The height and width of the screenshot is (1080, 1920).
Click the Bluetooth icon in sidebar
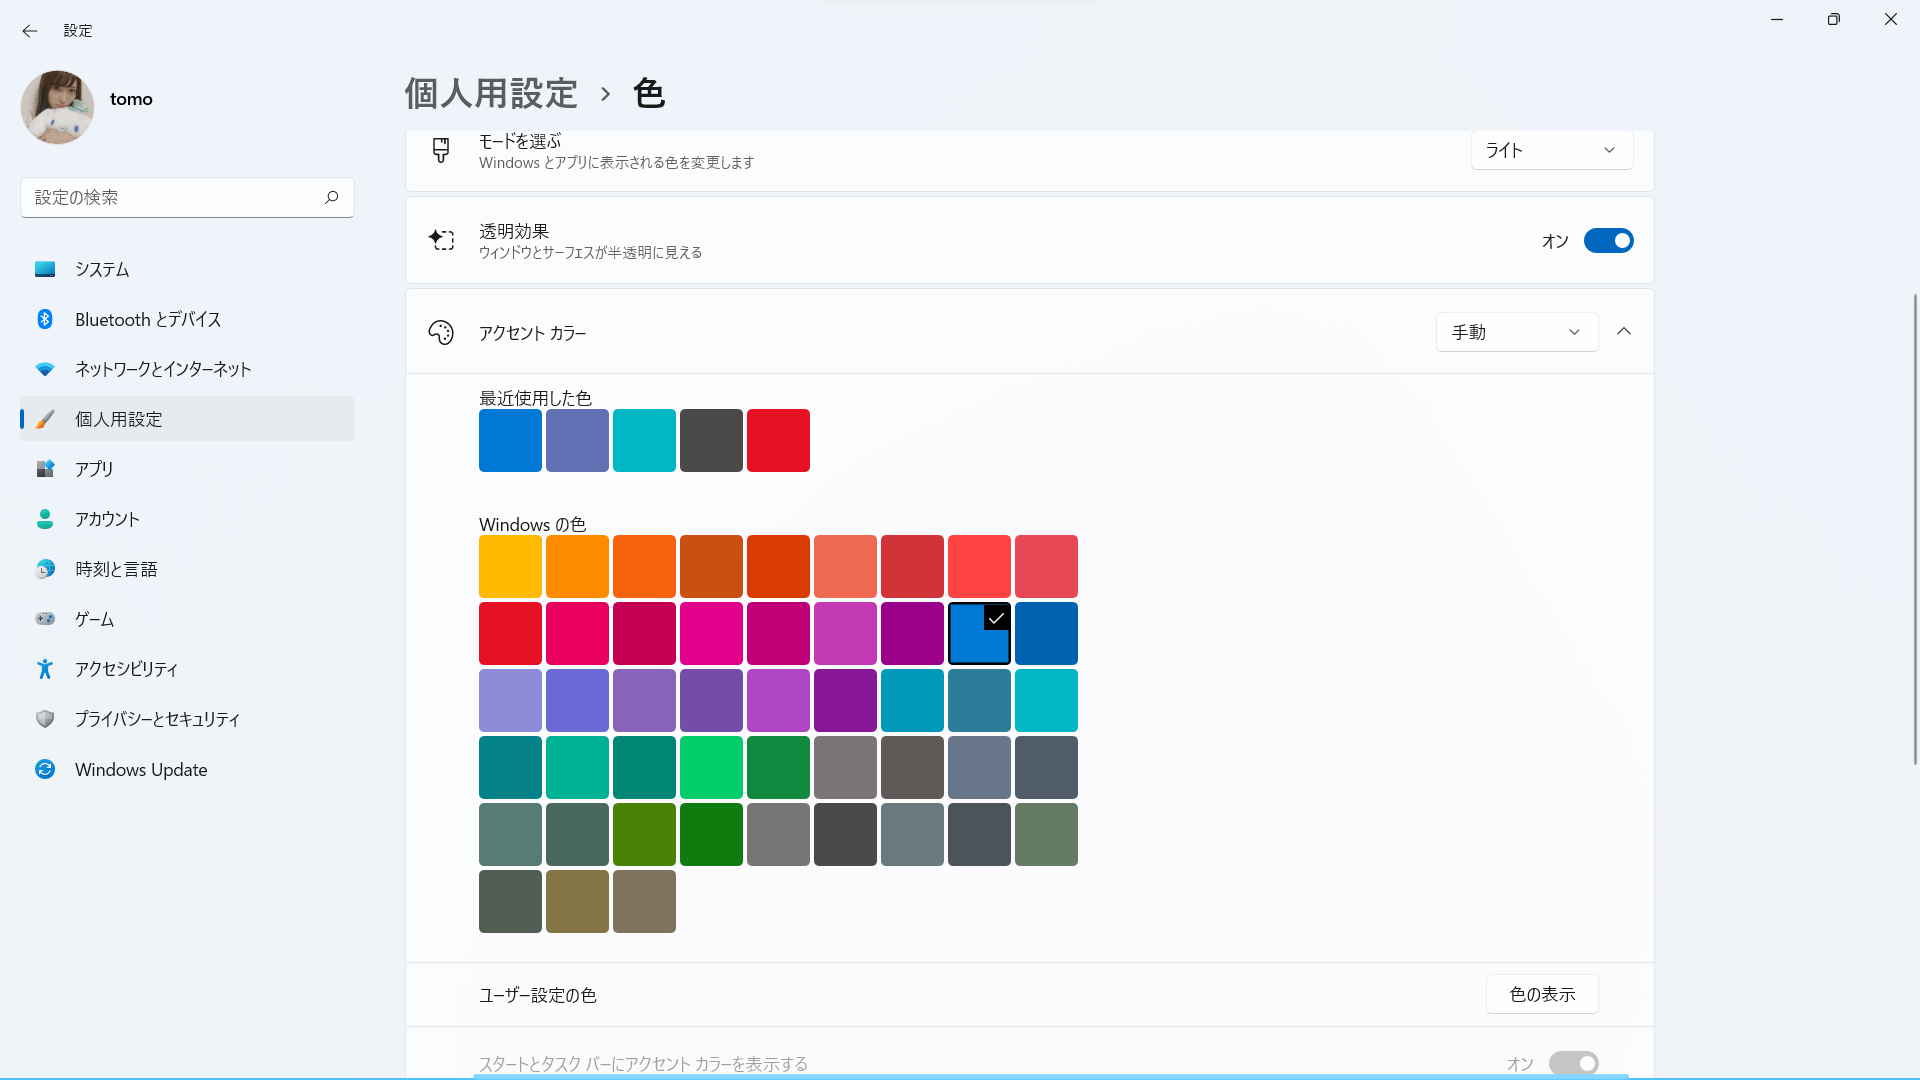click(x=45, y=319)
